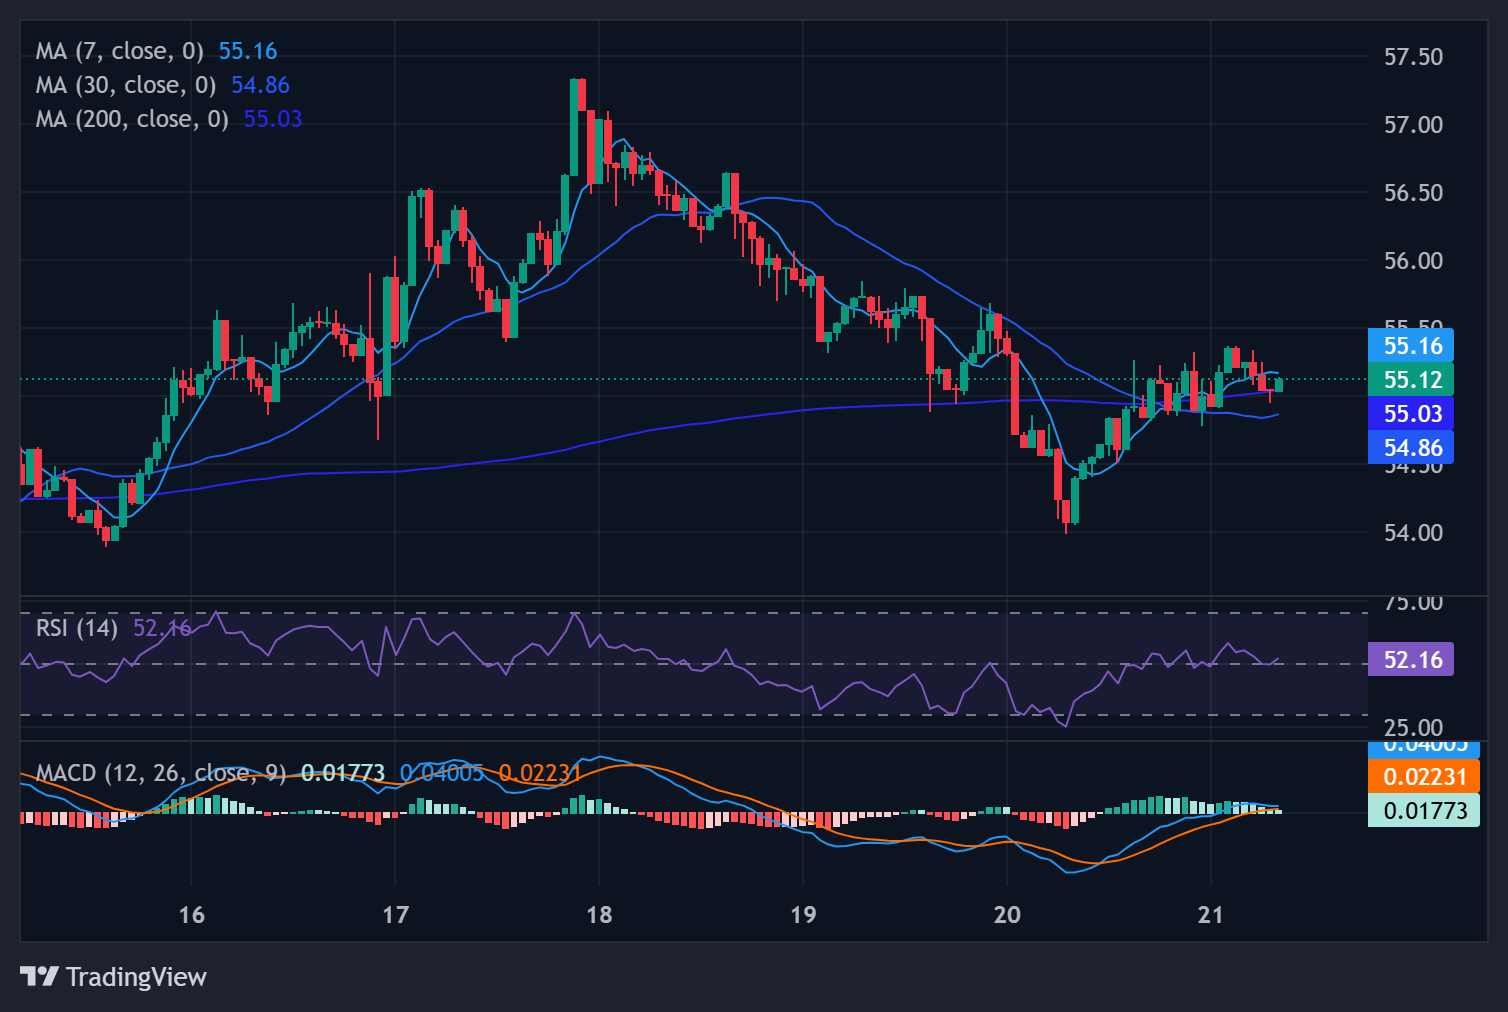Click the 57.50 price axis label
1508x1012 pixels.
(1413, 57)
